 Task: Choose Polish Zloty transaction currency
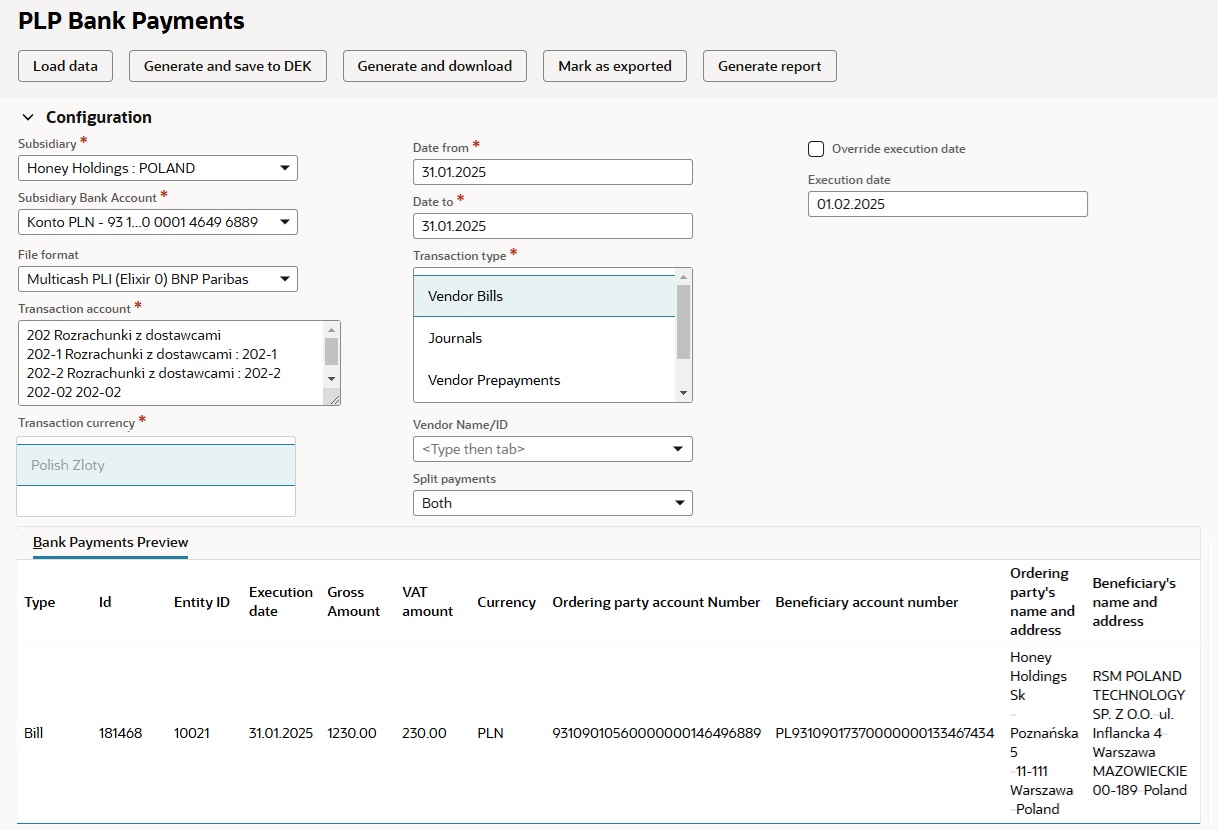pos(156,465)
